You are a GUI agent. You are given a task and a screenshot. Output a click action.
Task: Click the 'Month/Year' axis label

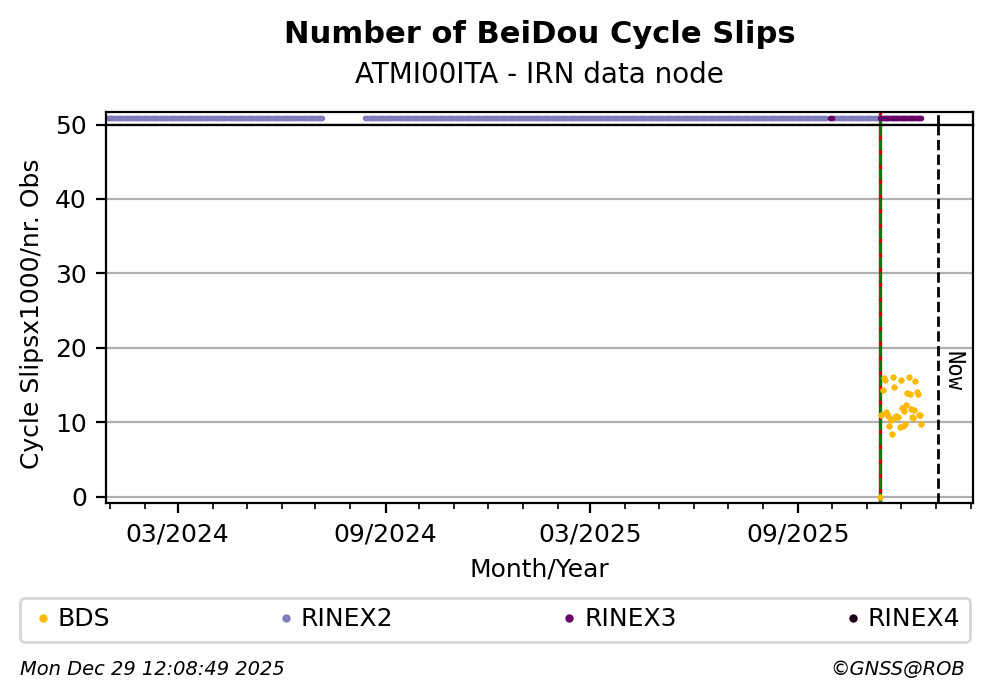(x=539, y=569)
